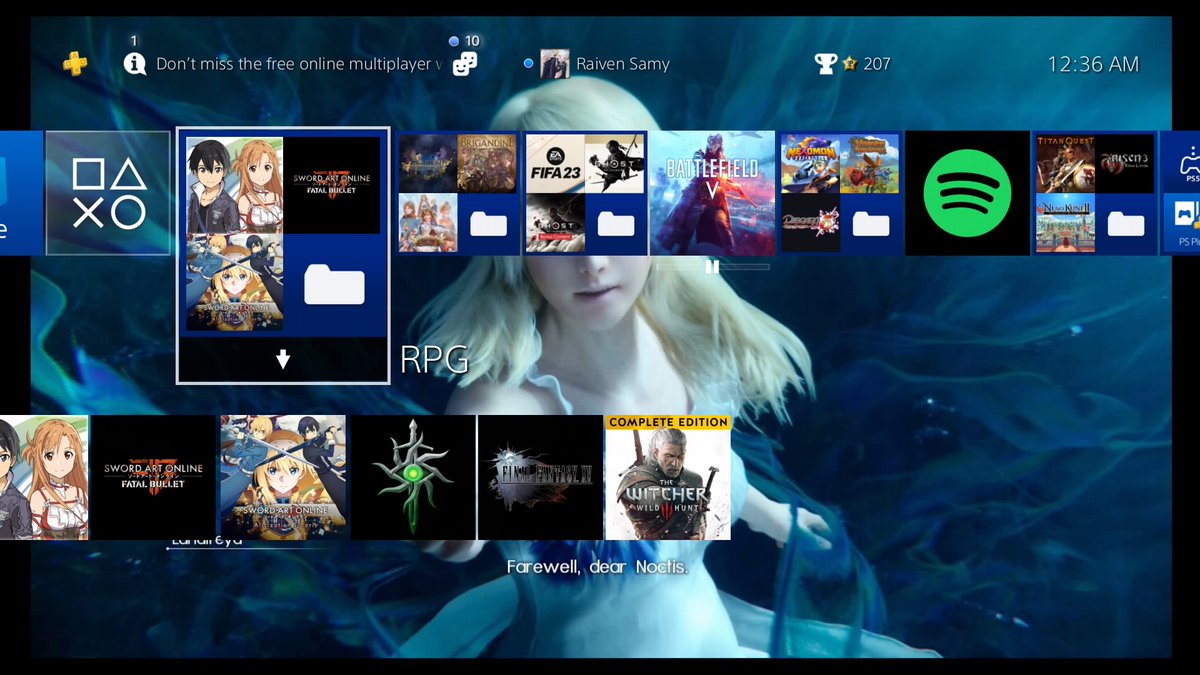The height and width of the screenshot is (675, 1200).
Task: Select the PlayStation logo tile
Action: [x=107, y=192]
